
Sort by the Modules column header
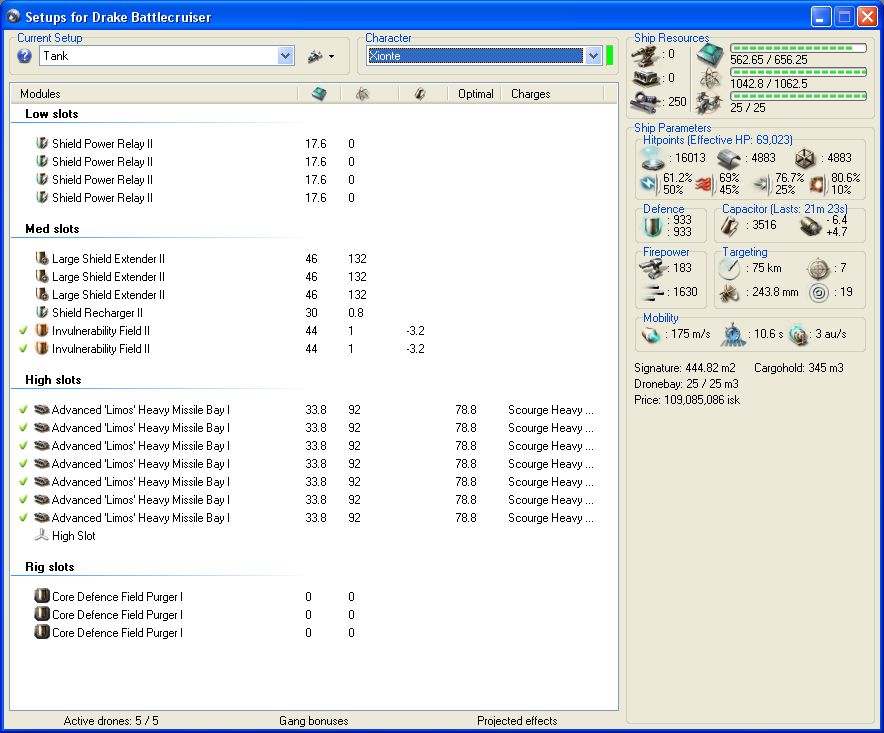tap(154, 94)
